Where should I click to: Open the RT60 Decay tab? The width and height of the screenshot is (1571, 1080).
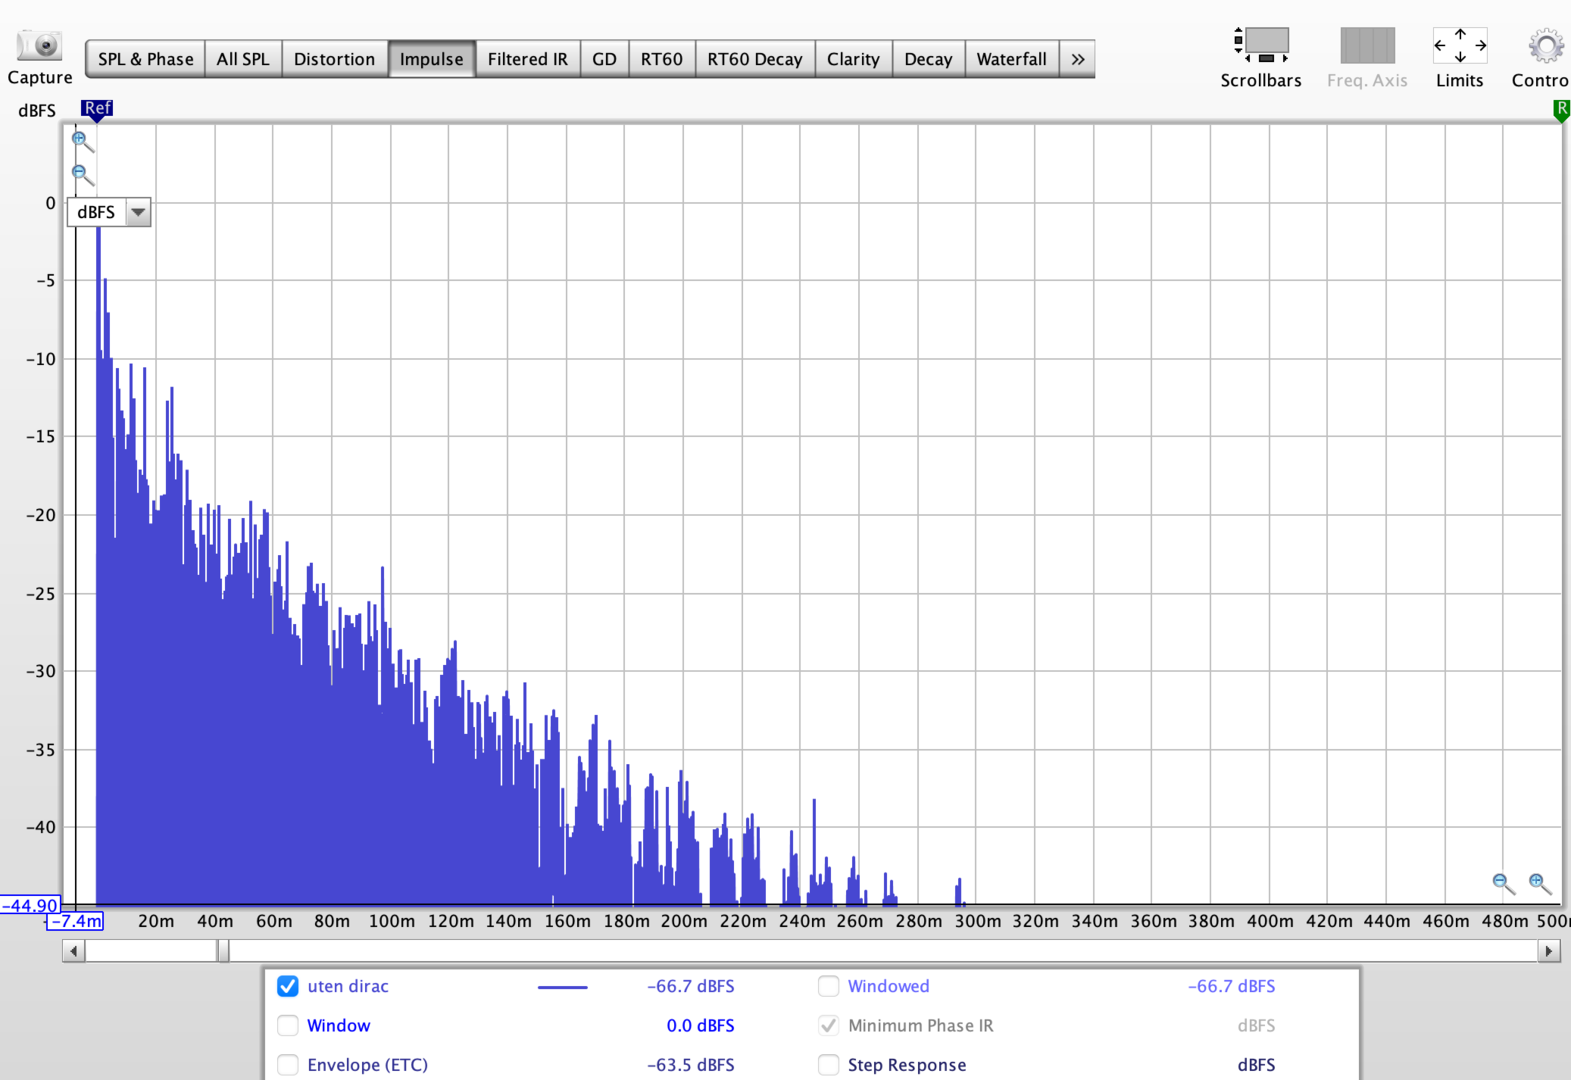pos(754,59)
